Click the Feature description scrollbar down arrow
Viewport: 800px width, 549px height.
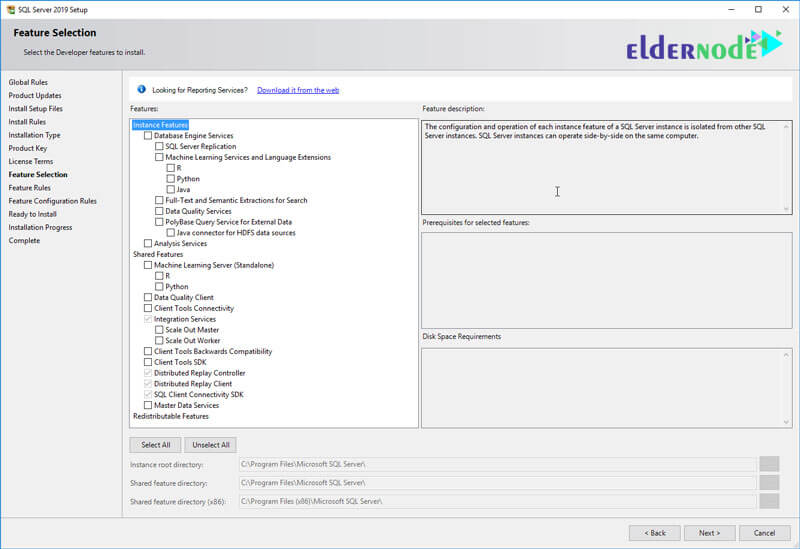[786, 208]
